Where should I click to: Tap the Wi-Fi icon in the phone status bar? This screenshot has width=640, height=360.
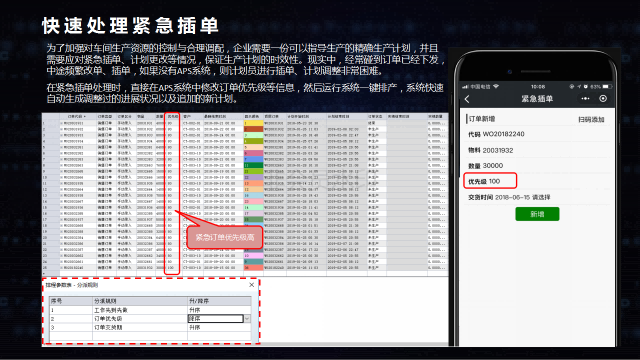click(x=496, y=87)
